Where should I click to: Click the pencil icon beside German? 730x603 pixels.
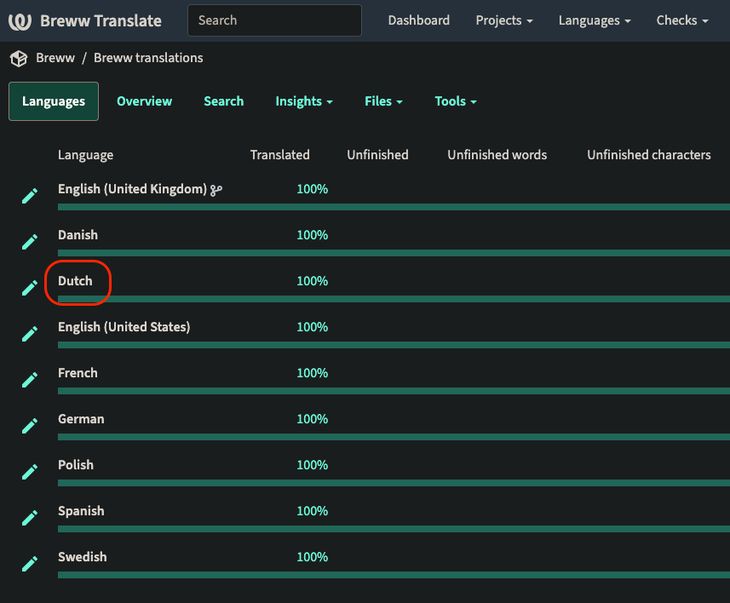pos(30,426)
